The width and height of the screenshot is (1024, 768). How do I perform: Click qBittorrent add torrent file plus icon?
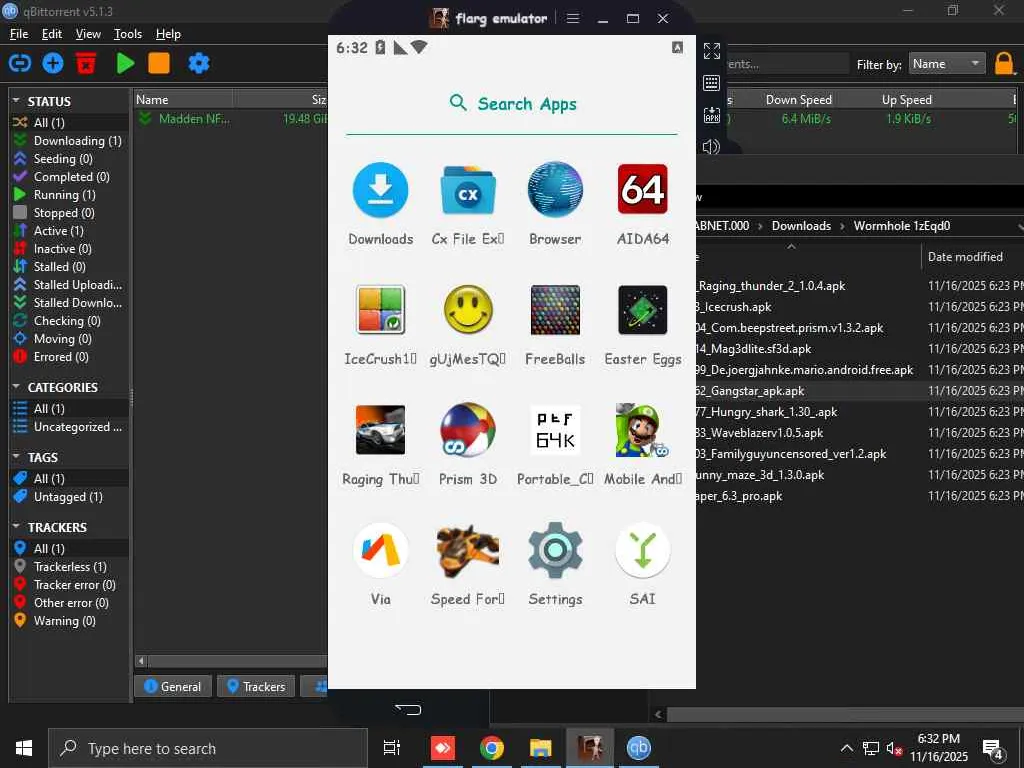point(53,63)
